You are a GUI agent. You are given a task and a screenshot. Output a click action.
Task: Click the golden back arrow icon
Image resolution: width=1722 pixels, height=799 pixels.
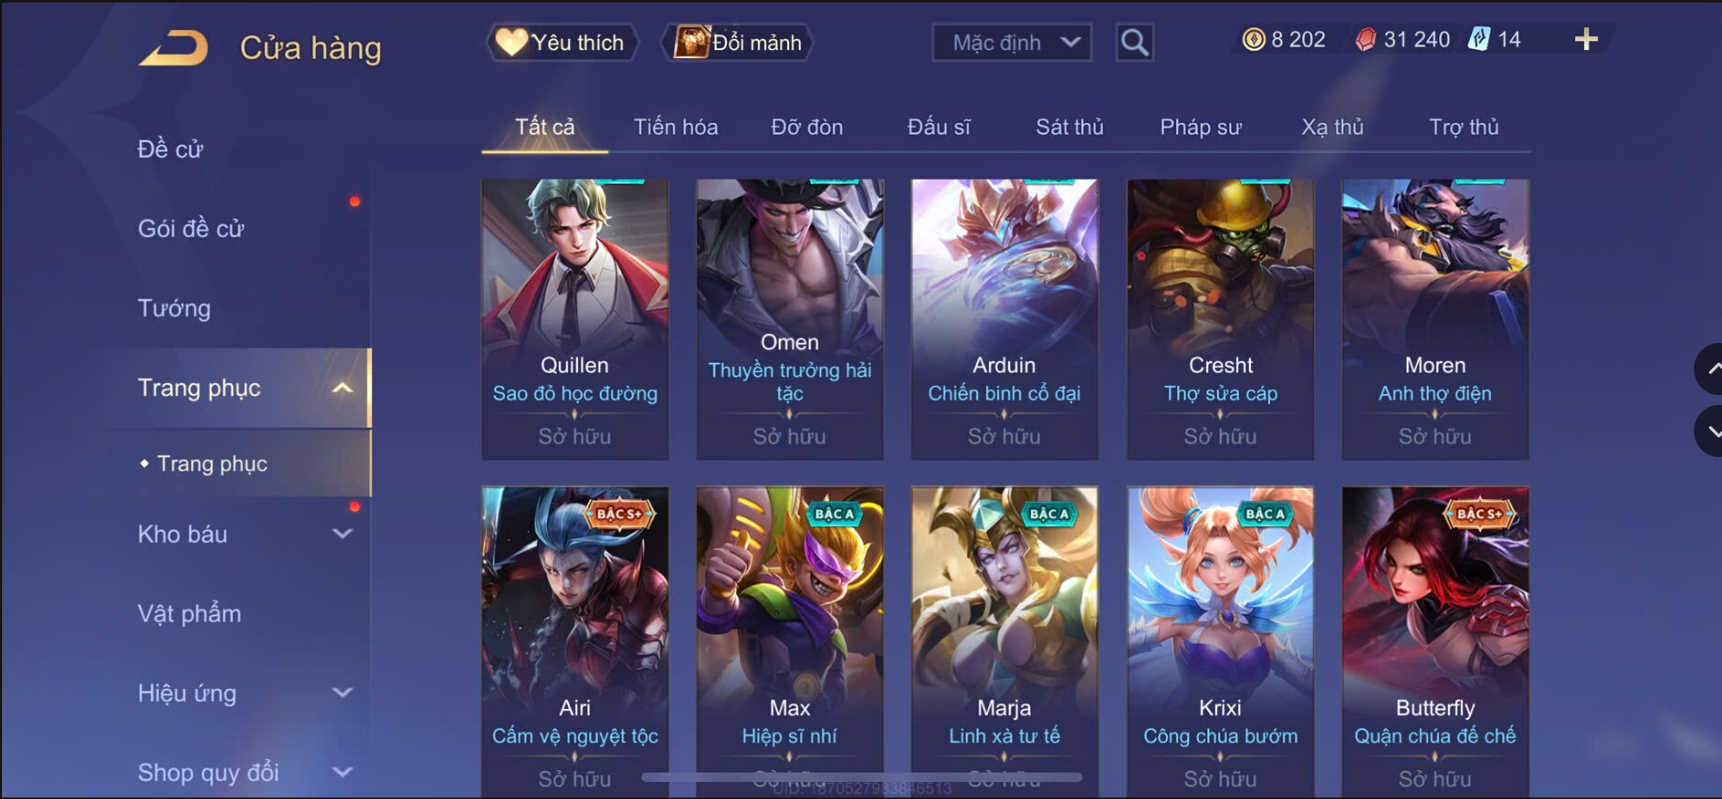pos(174,47)
